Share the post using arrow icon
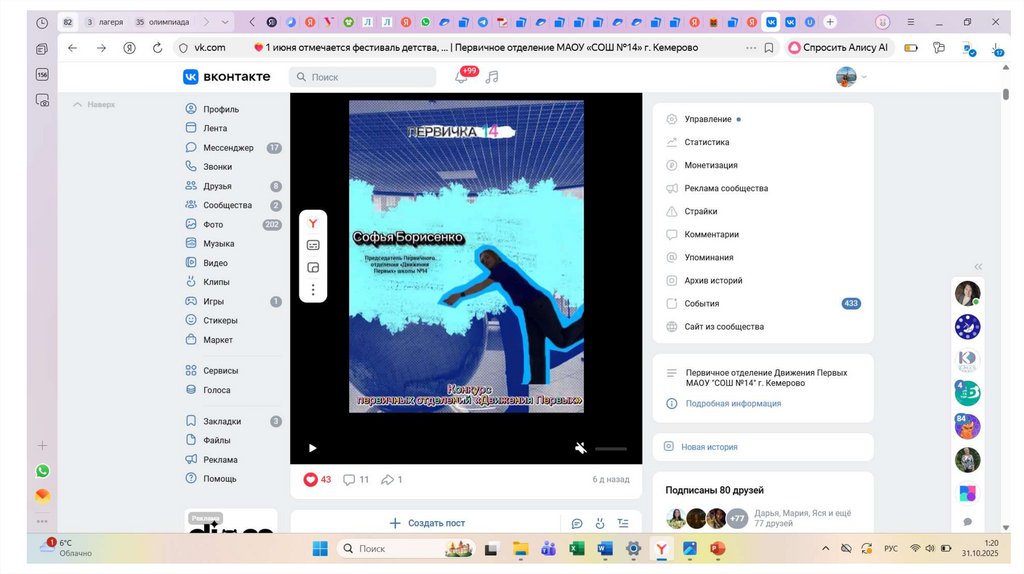1024x574 pixels. (x=387, y=480)
